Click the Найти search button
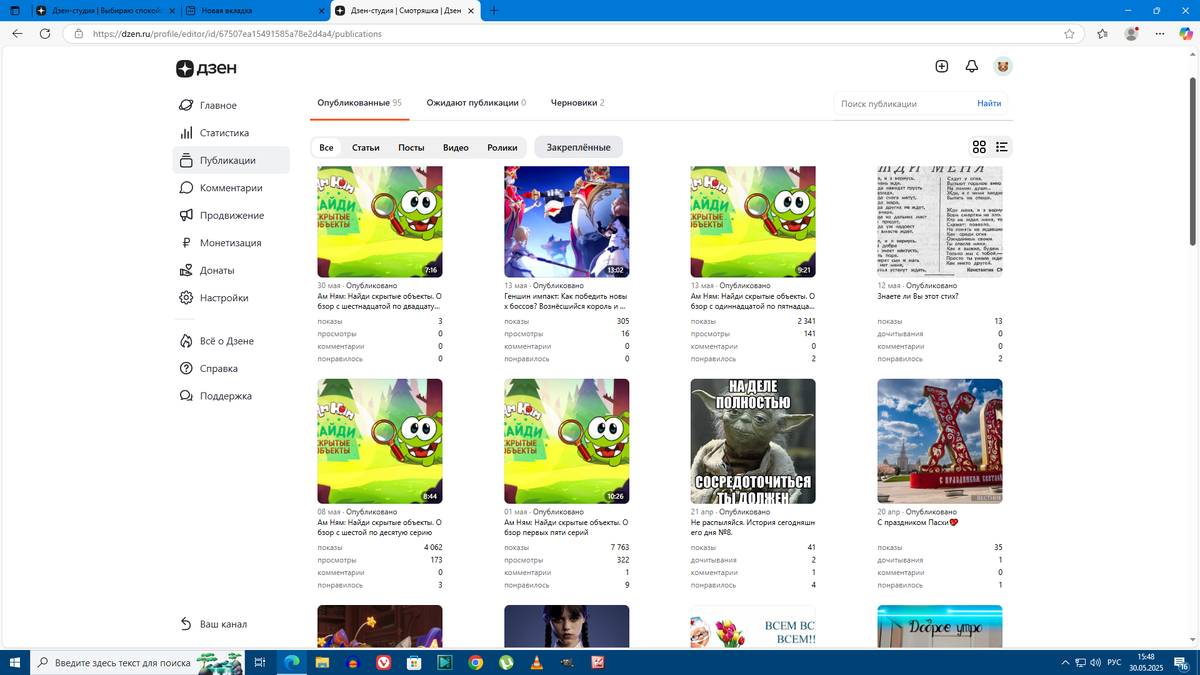This screenshot has width=1200, height=675. (x=989, y=103)
